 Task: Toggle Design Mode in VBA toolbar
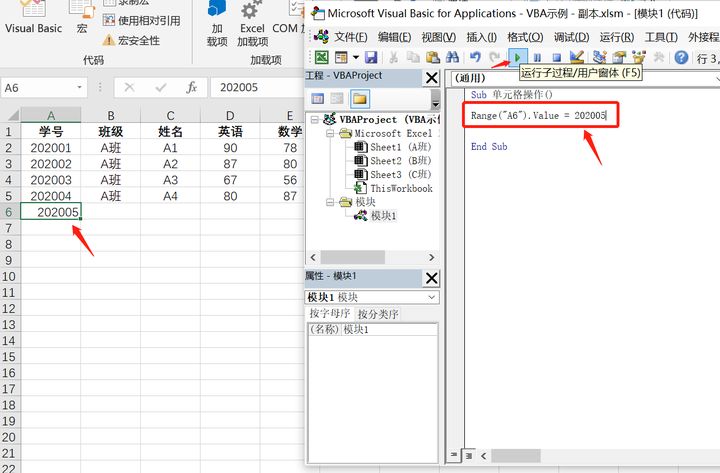(576, 57)
